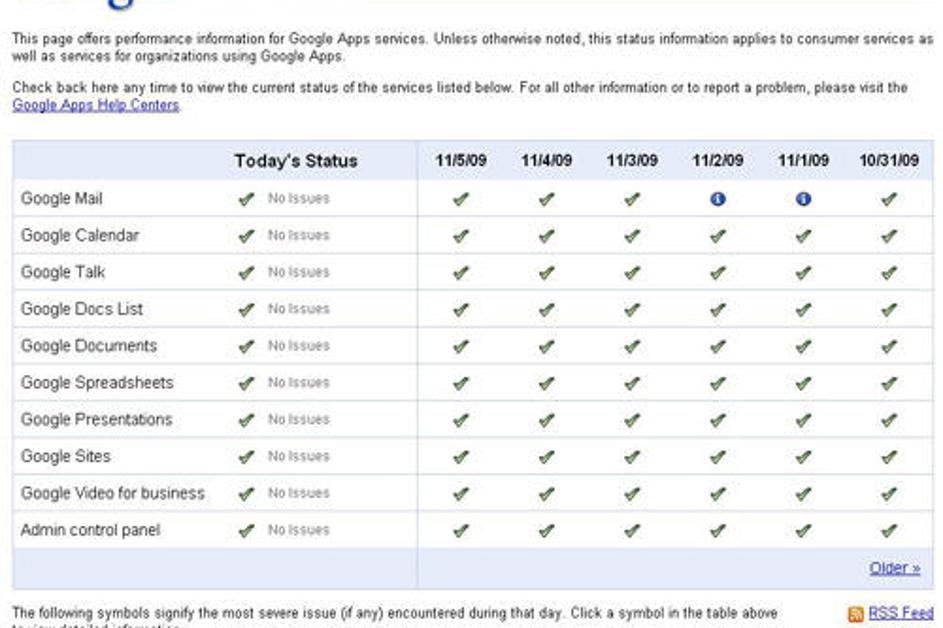Show older status dates with Older link
943x628 pixels.
[x=894, y=568]
